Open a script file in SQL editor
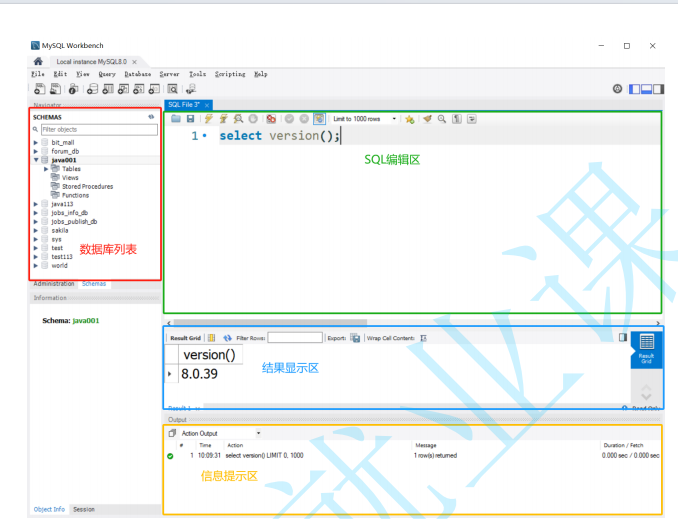The width and height of the screenshot is (678, 519). point(176,119)
